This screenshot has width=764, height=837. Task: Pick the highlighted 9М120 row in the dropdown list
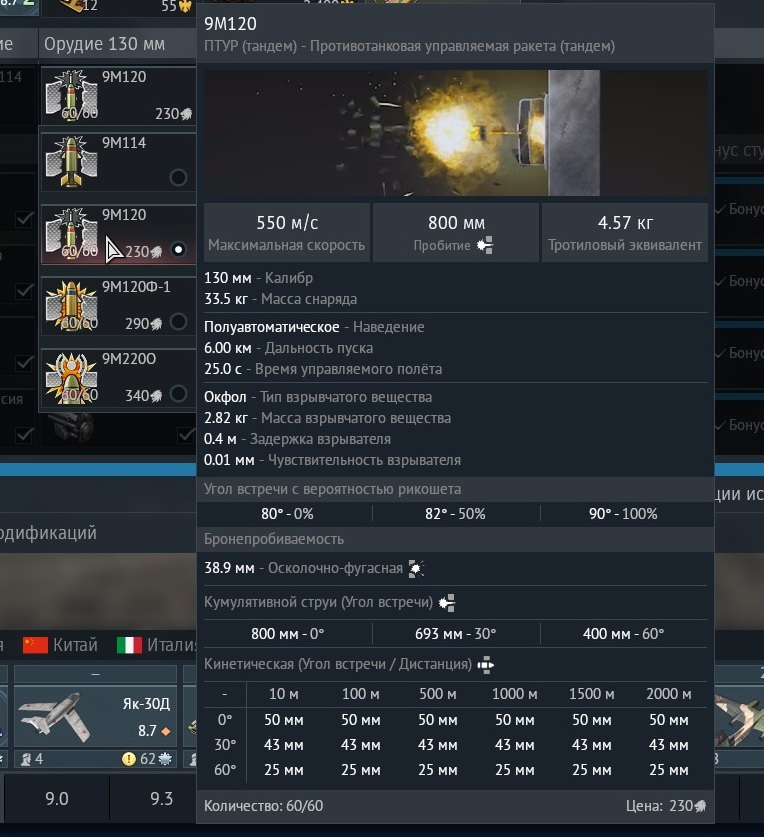(x=117, y=233)
